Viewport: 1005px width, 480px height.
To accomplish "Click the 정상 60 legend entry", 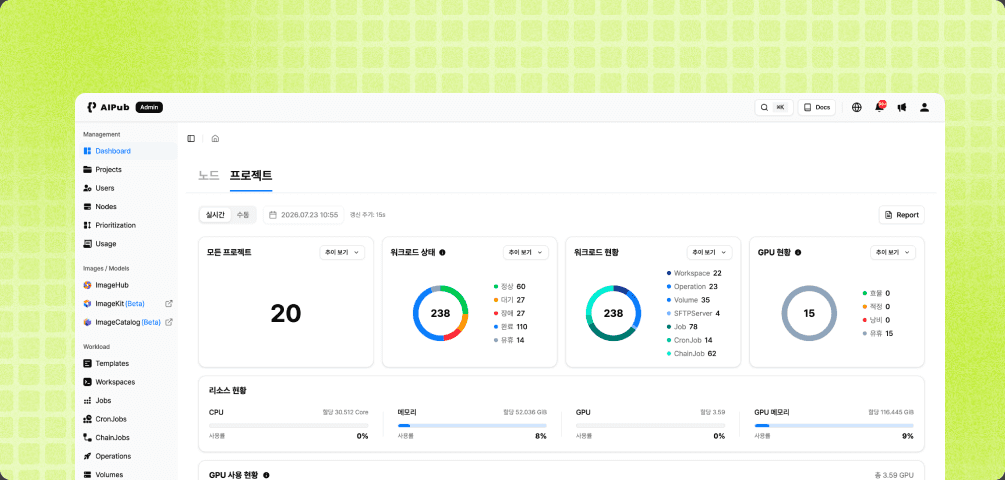I will 510,286.
